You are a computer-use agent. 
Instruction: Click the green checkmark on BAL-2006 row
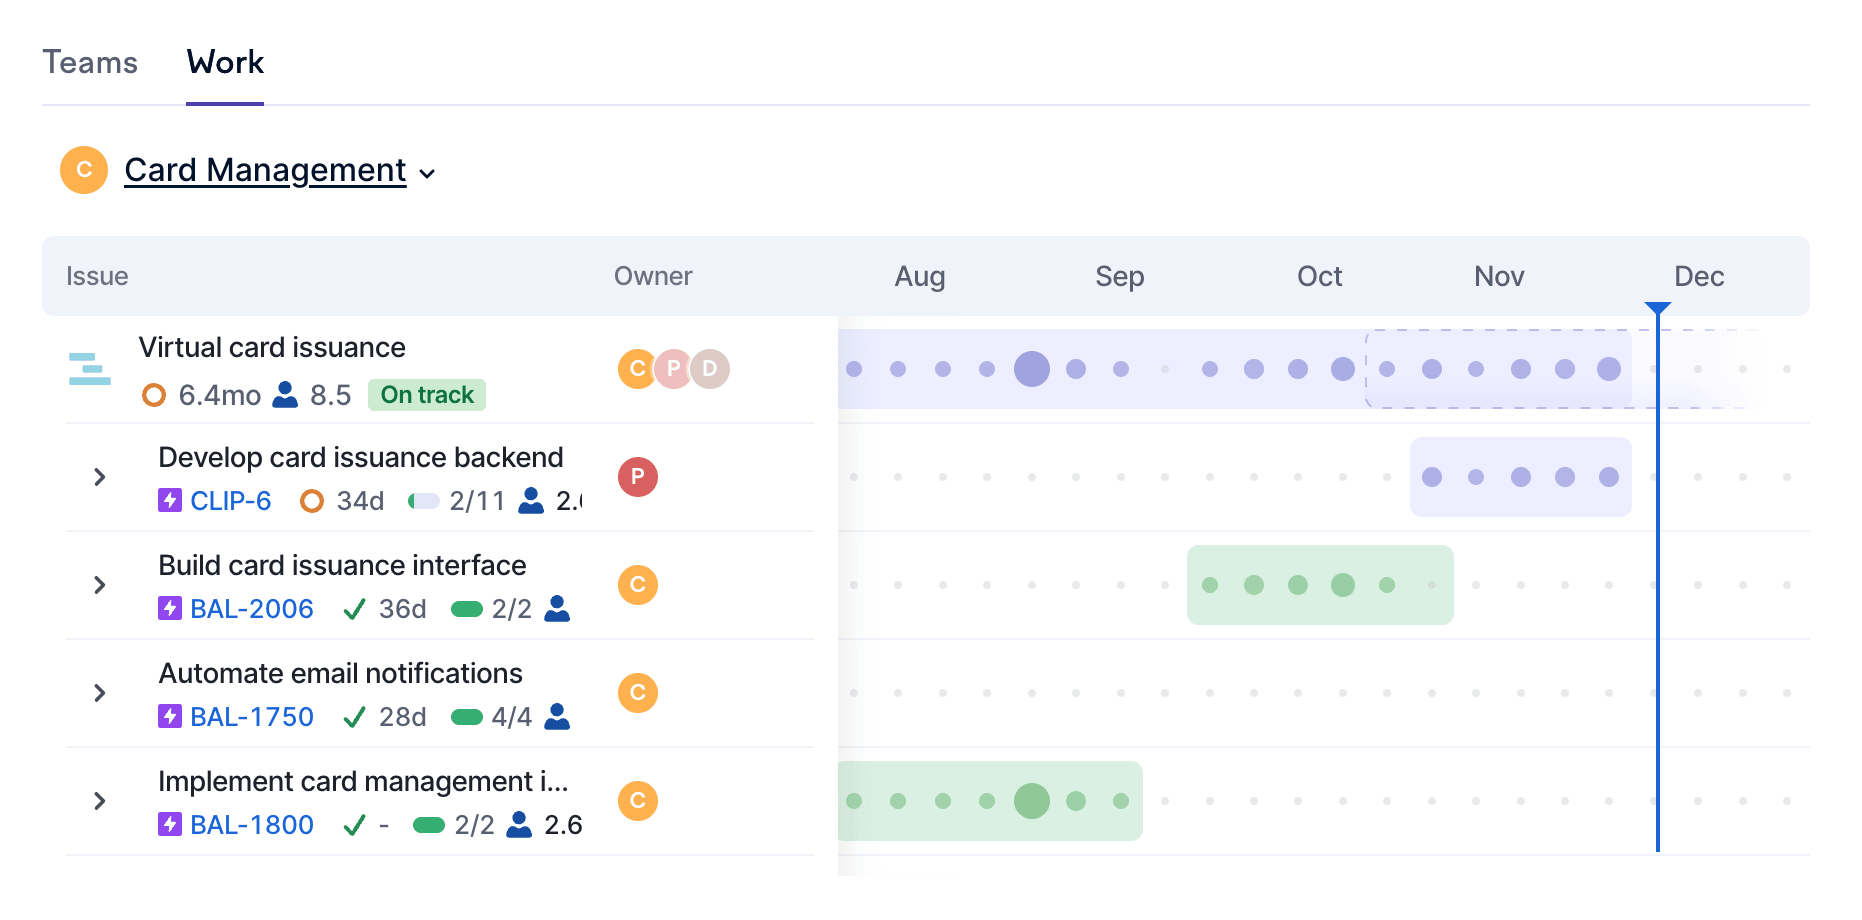(354, 609)
